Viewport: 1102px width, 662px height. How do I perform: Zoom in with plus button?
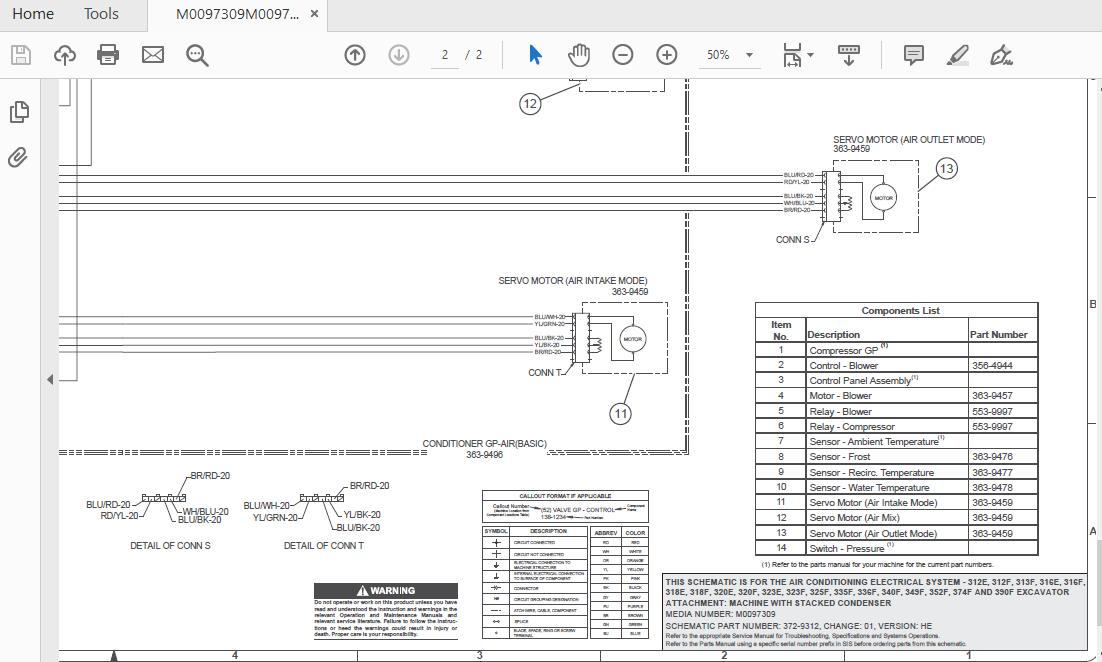coord(666,55)
